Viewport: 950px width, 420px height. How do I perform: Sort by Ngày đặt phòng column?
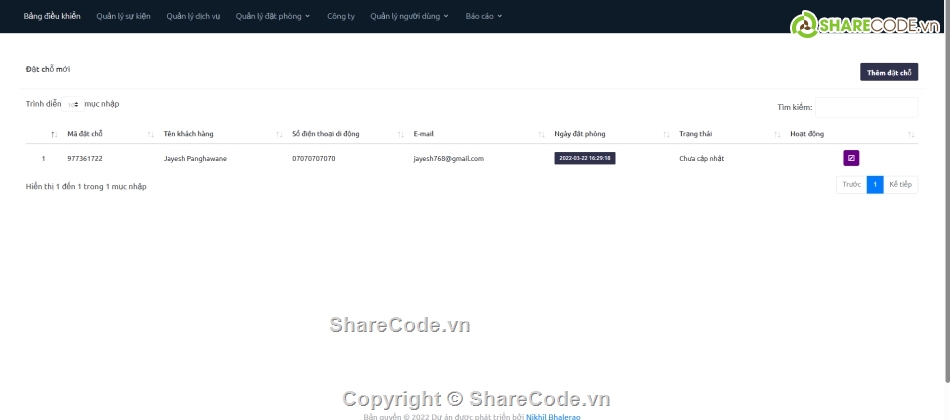(x=579, y=134)
